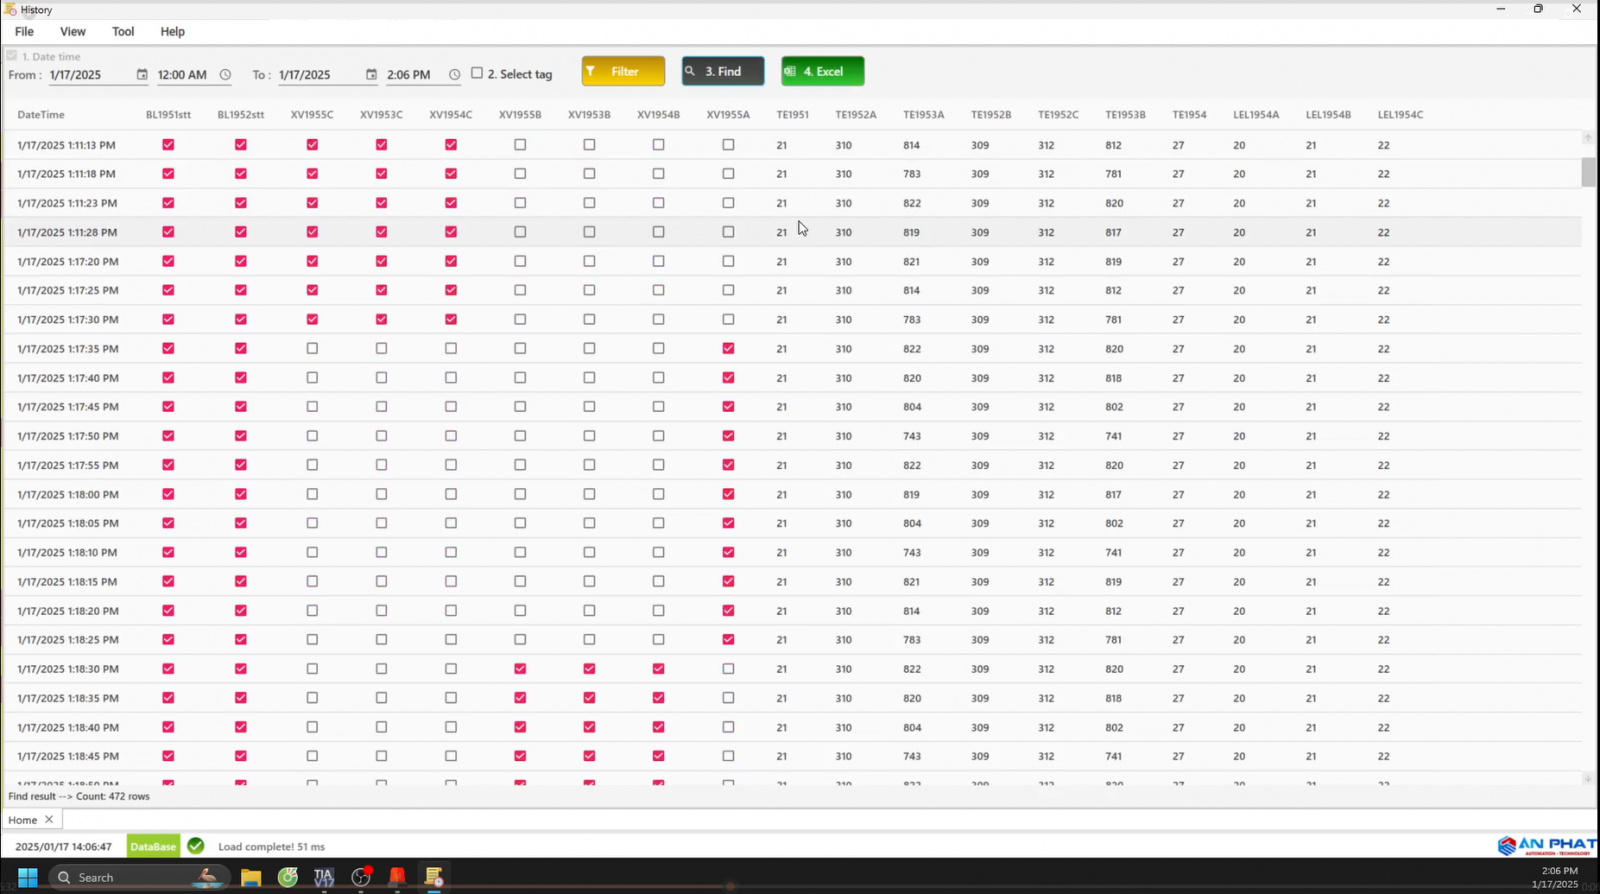
Task: Open the From date calendar picker
Action: point(142,75)
